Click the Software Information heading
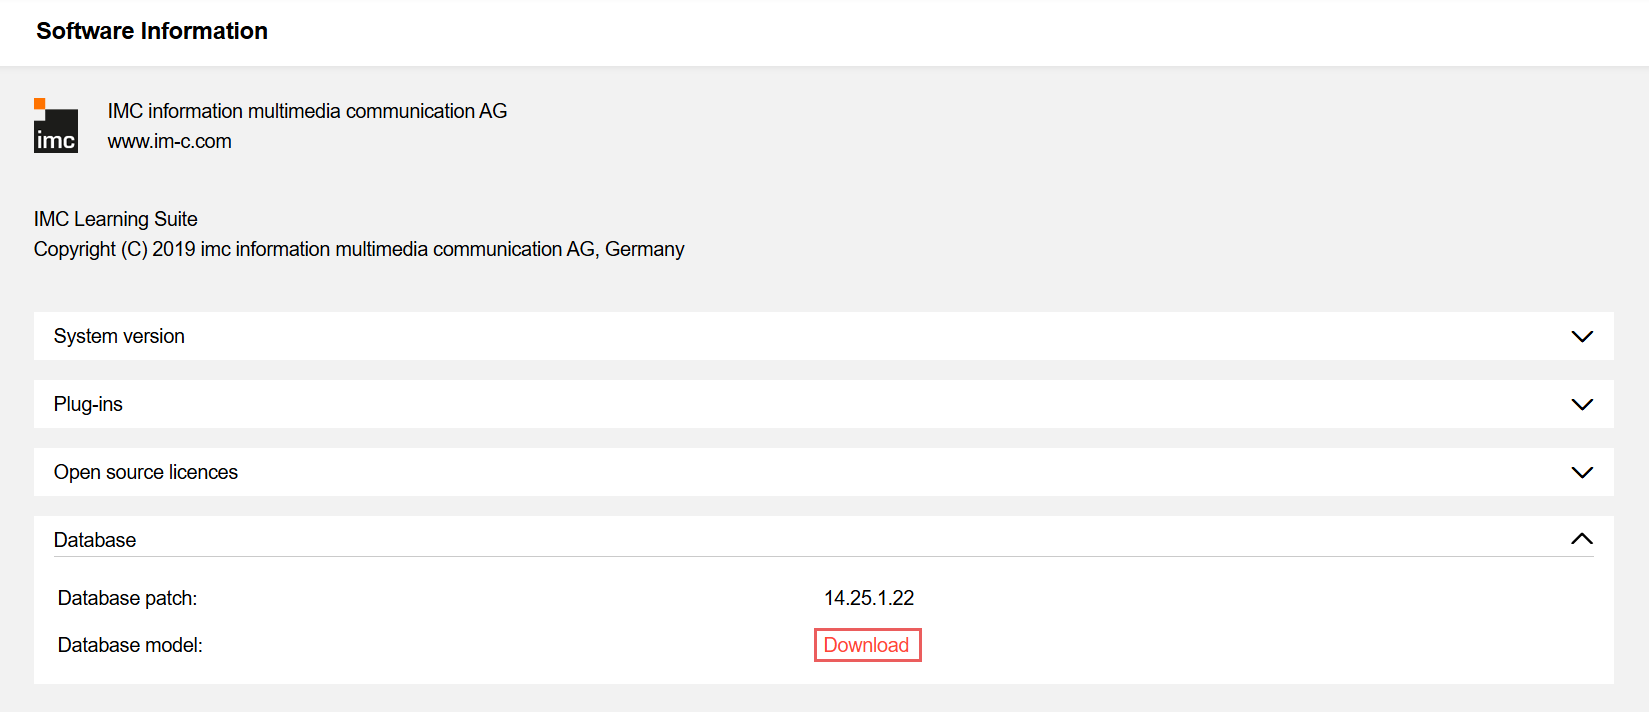This screenshot has height=712, width=1649. 151,31
